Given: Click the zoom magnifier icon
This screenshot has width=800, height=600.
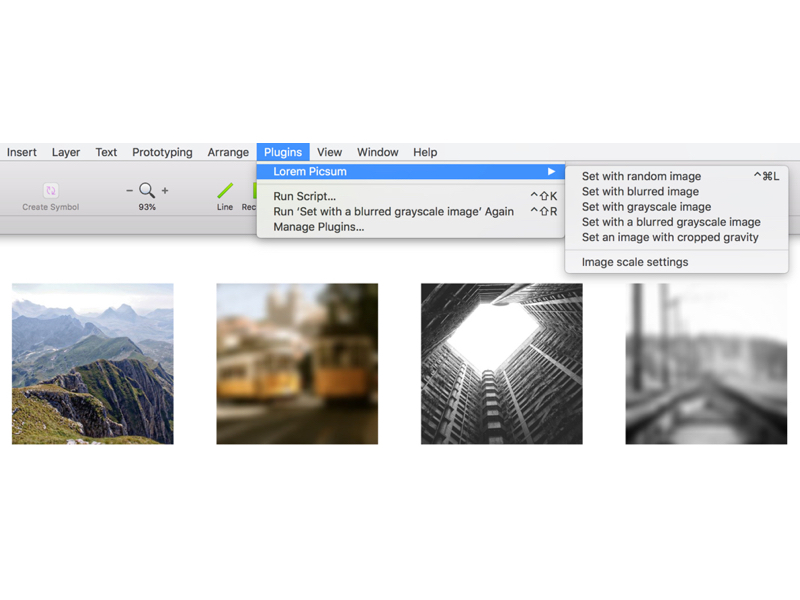Looking at the screenshot, I should (x=147, y=190).
